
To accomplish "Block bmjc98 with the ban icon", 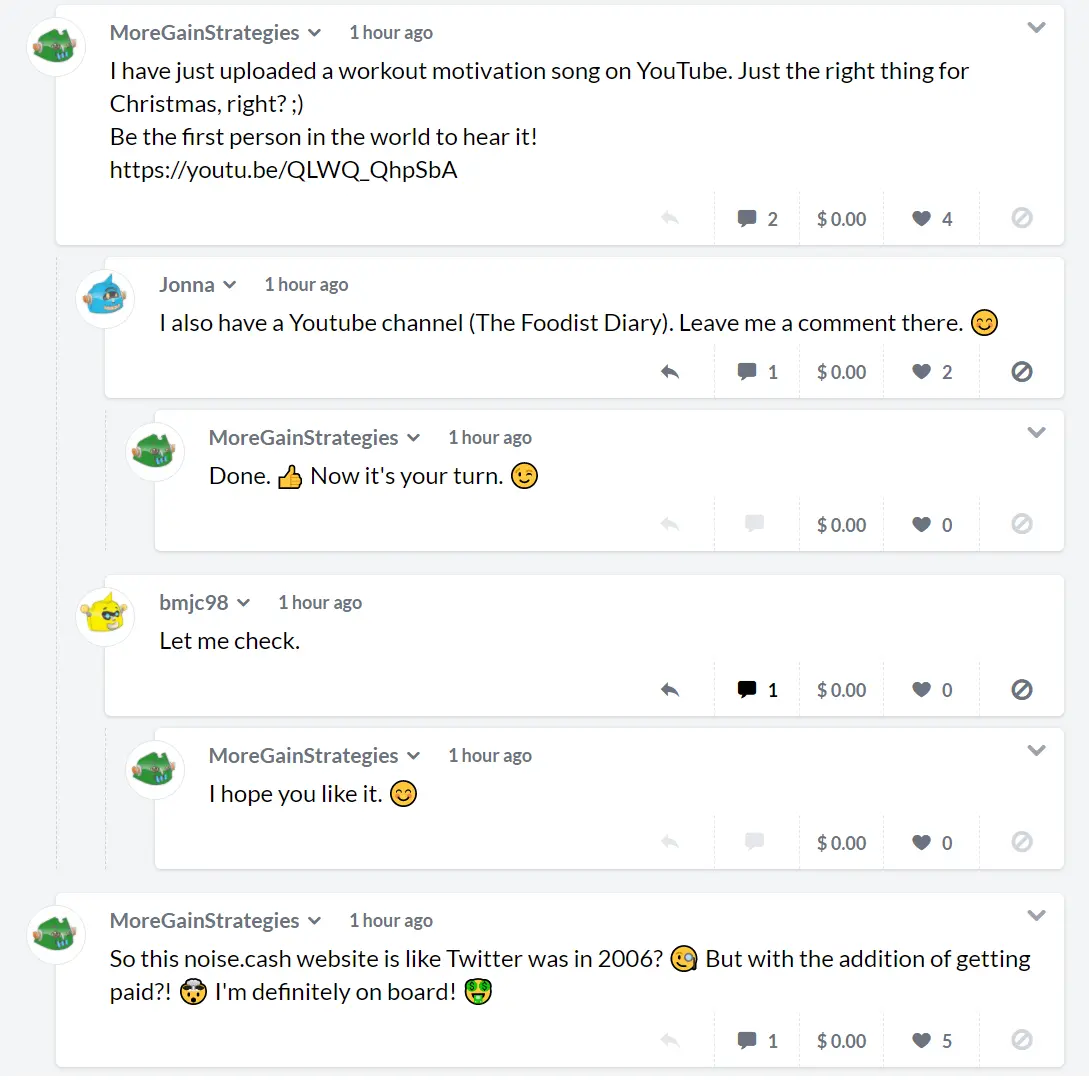I will pos(1022,690).
